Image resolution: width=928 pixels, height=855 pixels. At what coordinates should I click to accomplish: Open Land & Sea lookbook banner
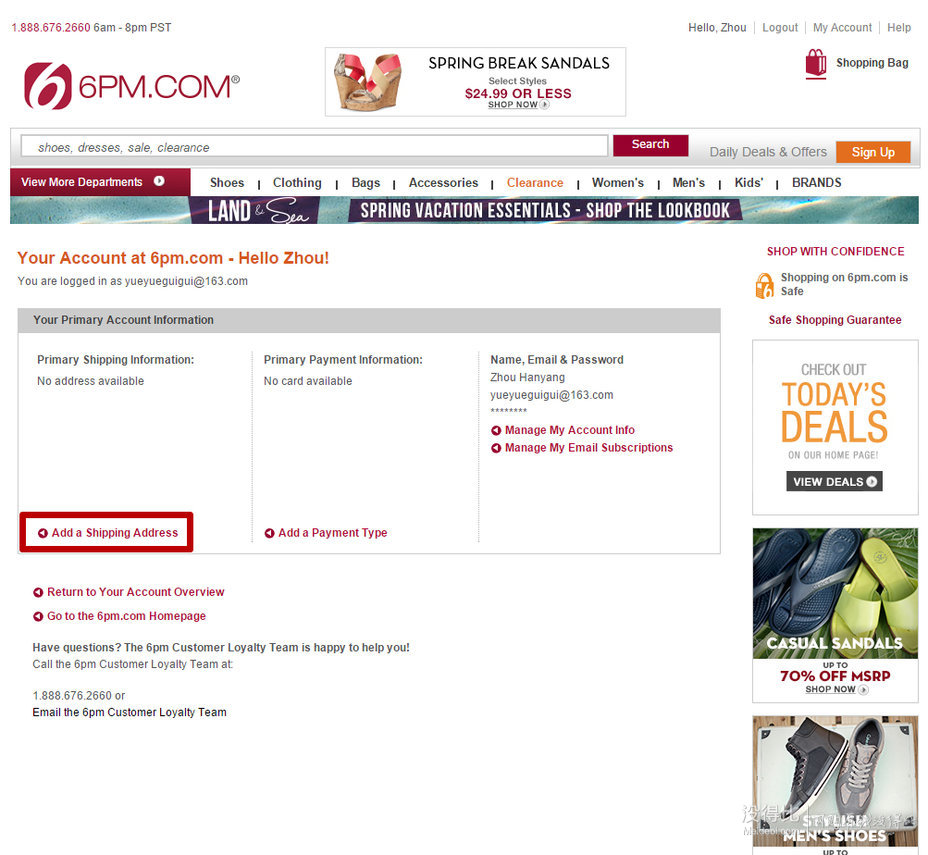[x=465, y=210]
